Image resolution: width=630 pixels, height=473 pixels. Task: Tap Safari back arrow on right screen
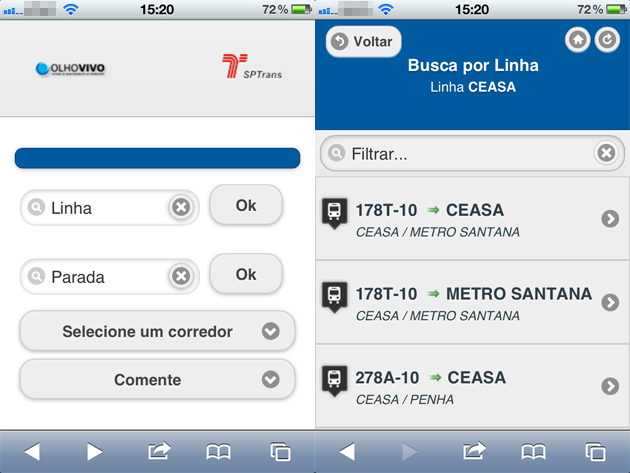(x=347, y=451)
